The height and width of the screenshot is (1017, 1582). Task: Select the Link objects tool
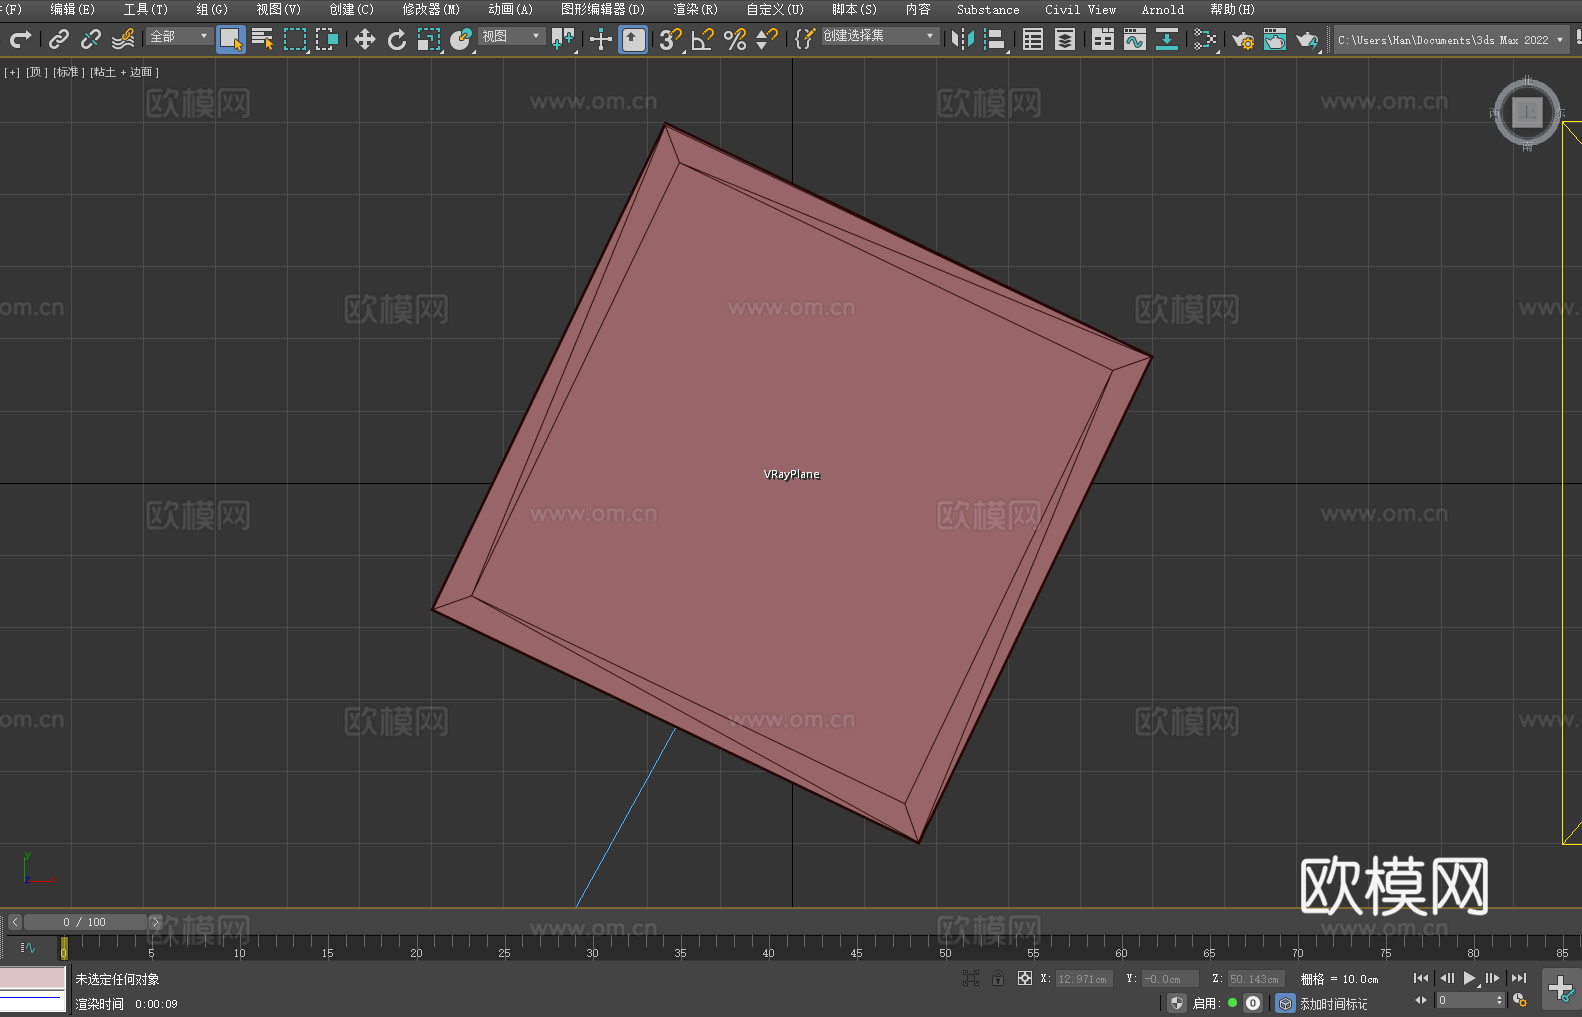[59, 39]
